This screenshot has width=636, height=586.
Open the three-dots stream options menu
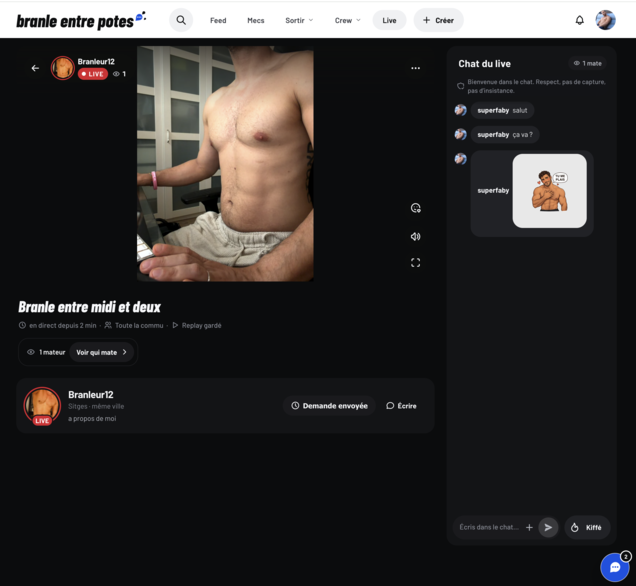[415, 68]
